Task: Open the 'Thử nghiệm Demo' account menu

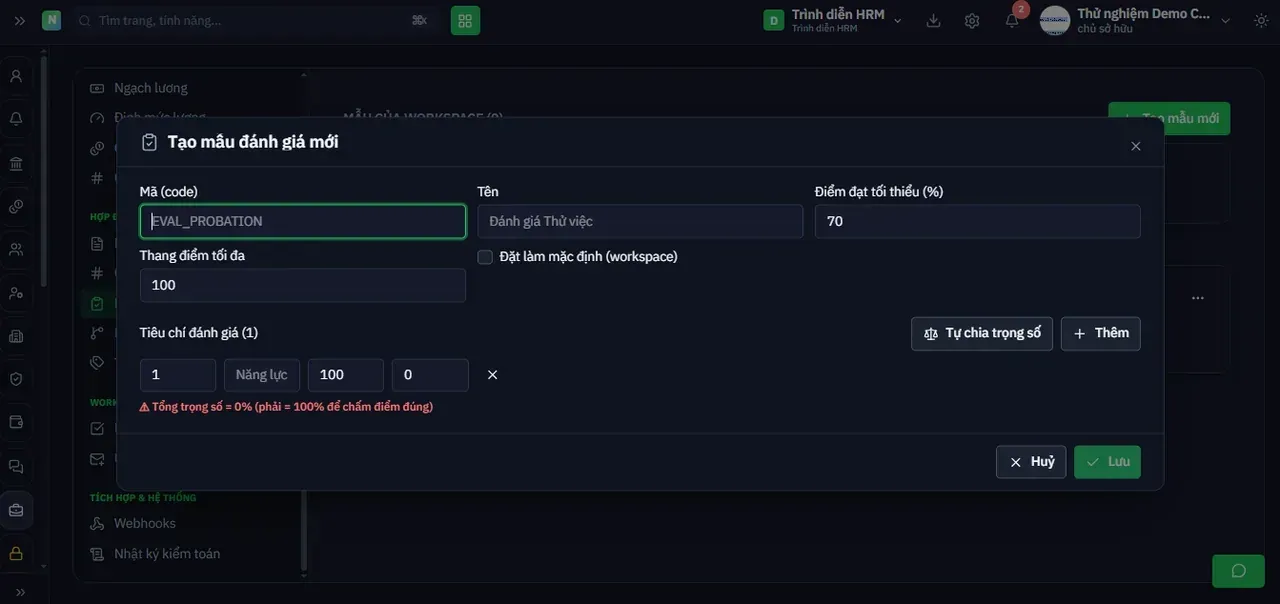Action: point(1136,20)
